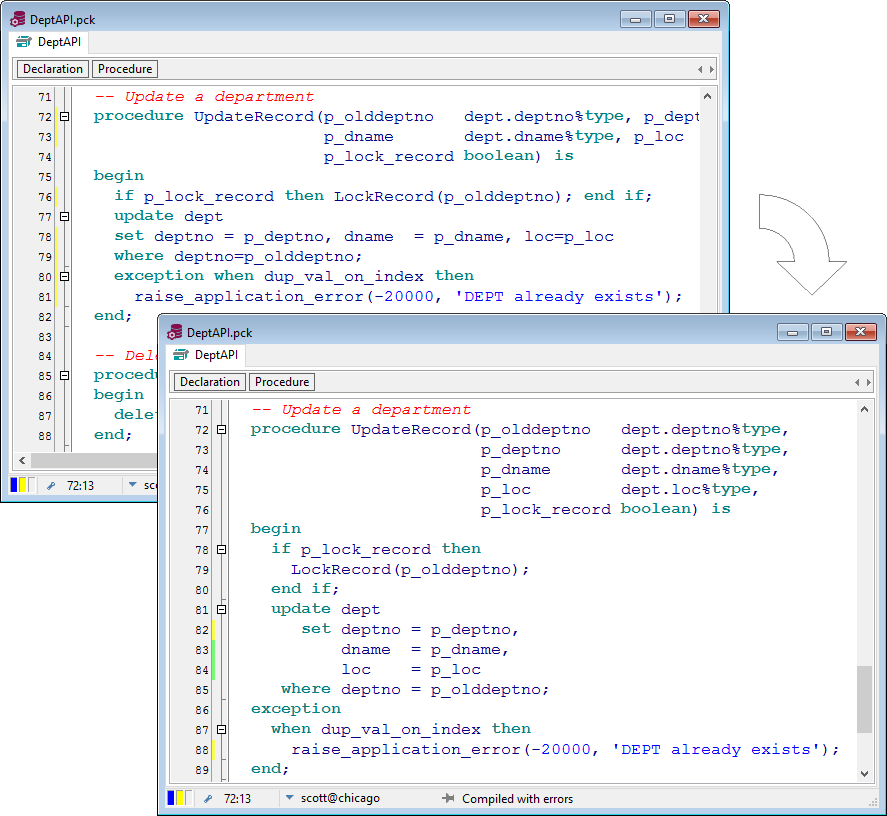Click 'raise_application_error' on line 88 of front window

pos(406,750)
